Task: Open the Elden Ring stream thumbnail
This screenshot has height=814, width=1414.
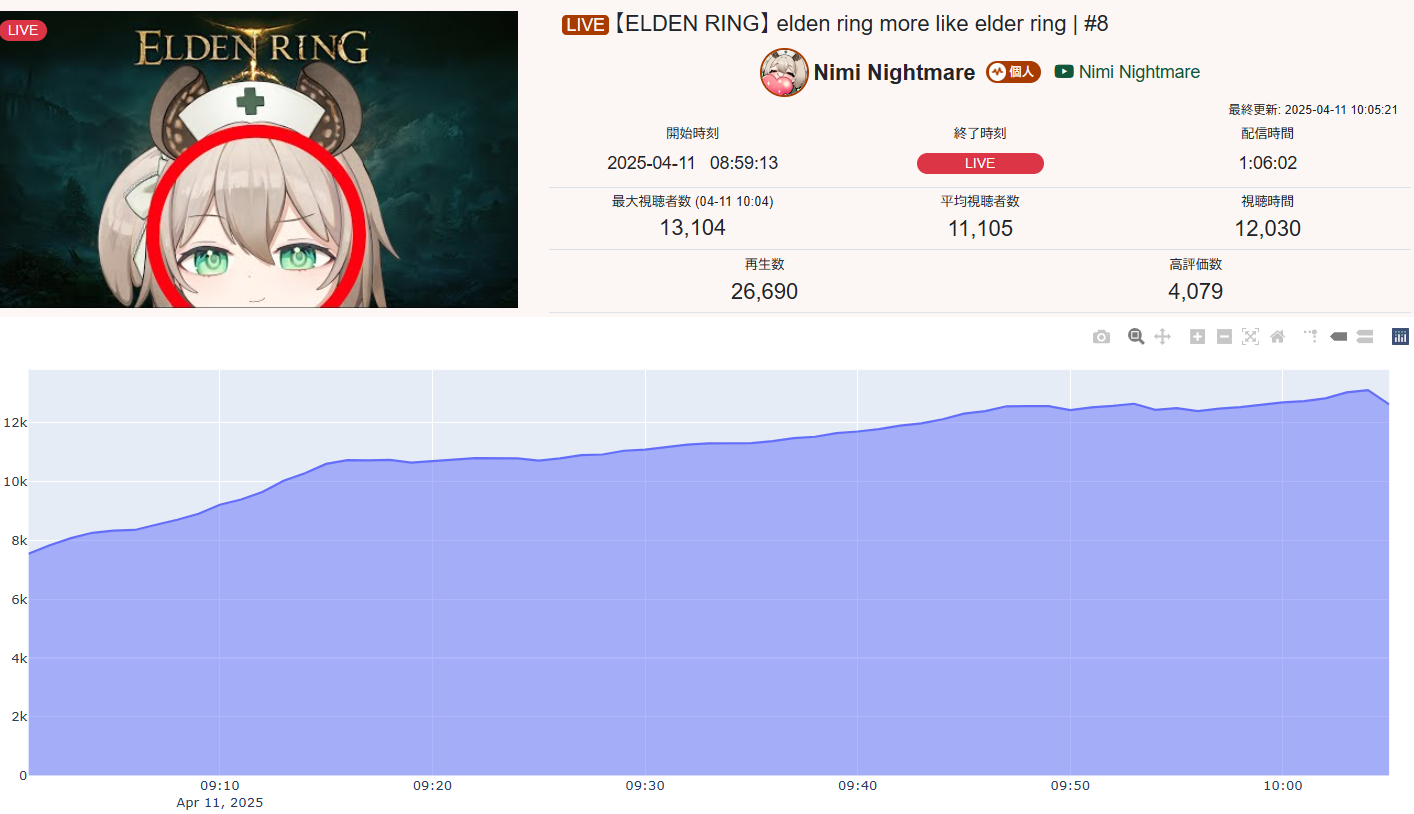Action: point(259,159)
